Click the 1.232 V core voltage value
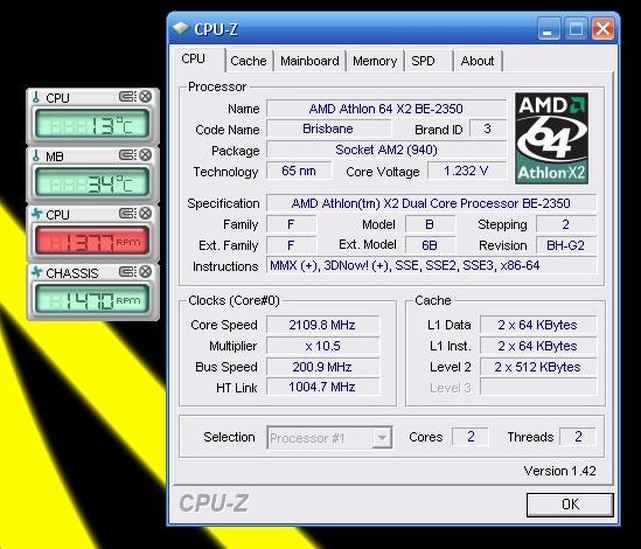The width and height of the screenshot is (641, 549). pyautogui.click(x=466, y=171)
